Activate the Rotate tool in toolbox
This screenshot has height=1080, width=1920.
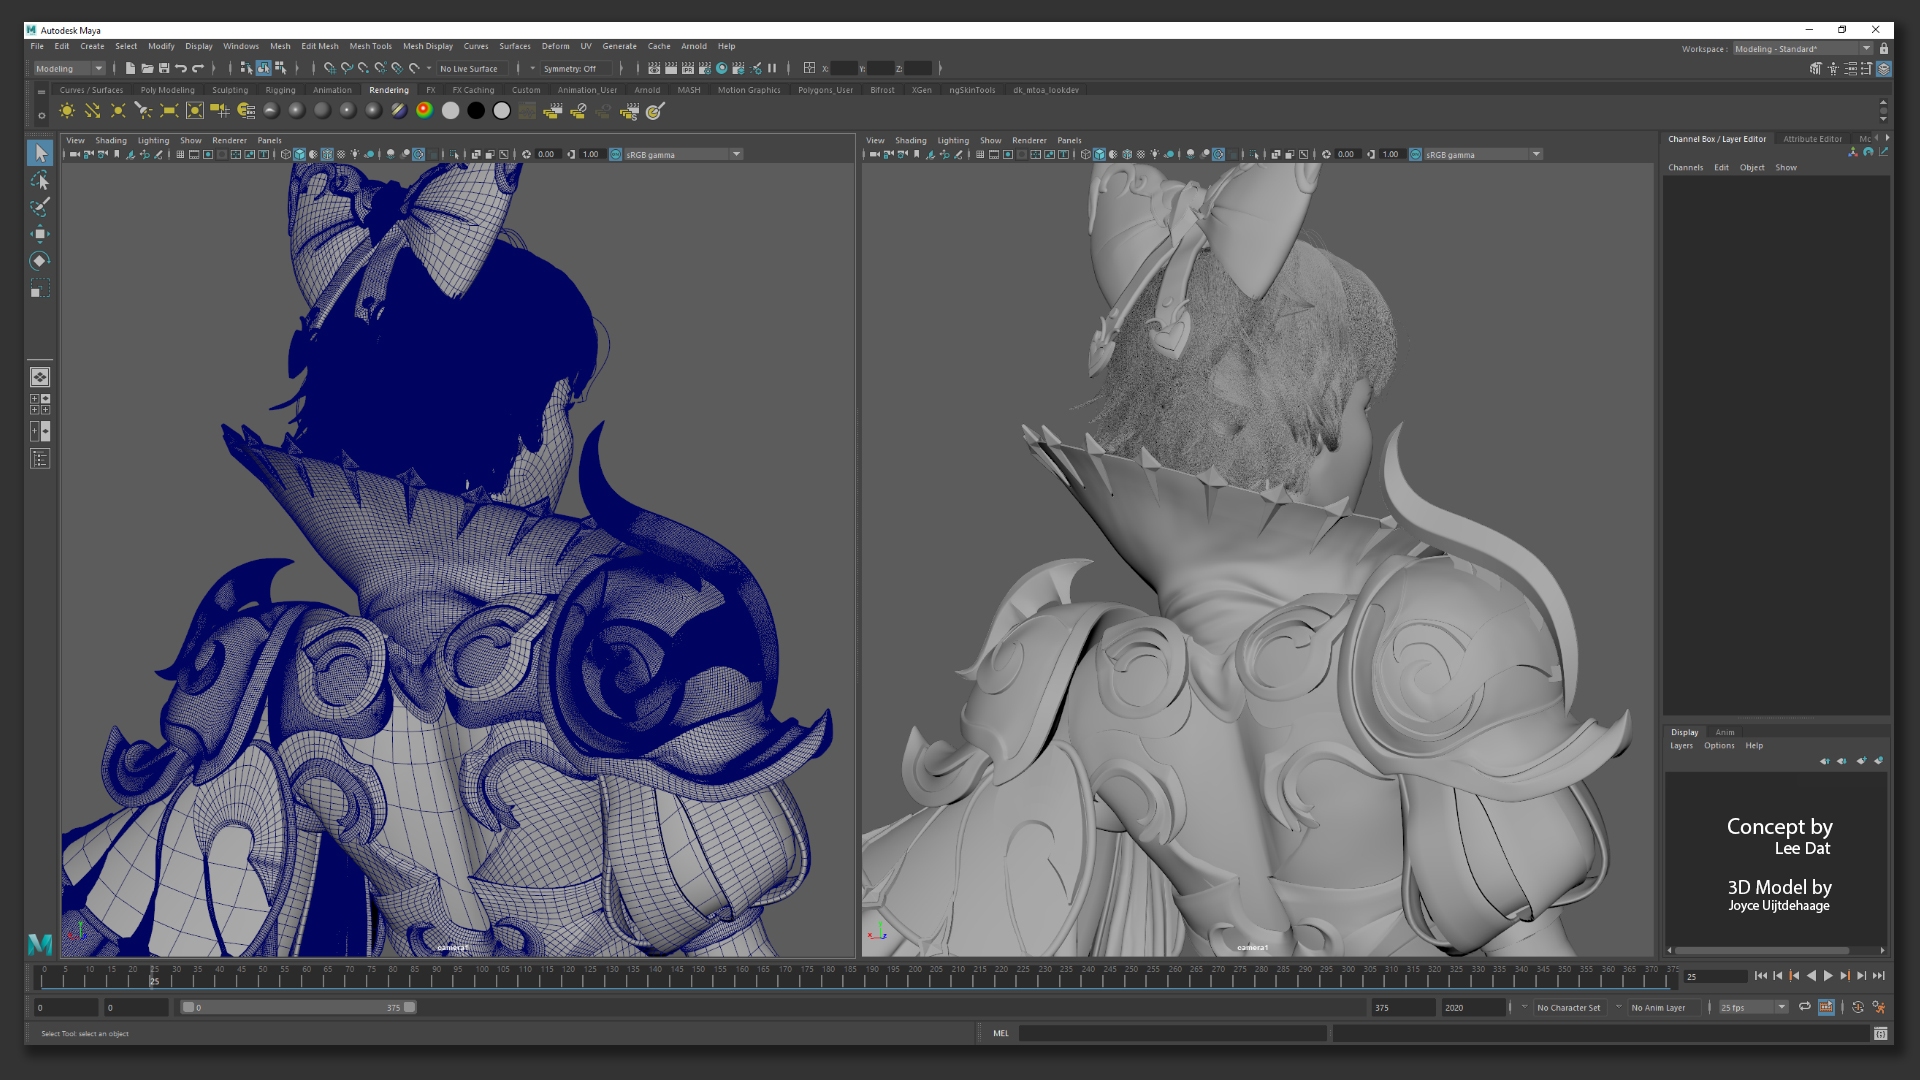pyautogui.click(x=40, y=261)
